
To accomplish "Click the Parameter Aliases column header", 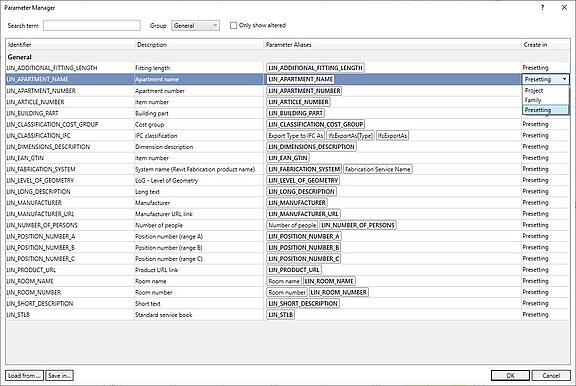I will click(393, 44).
